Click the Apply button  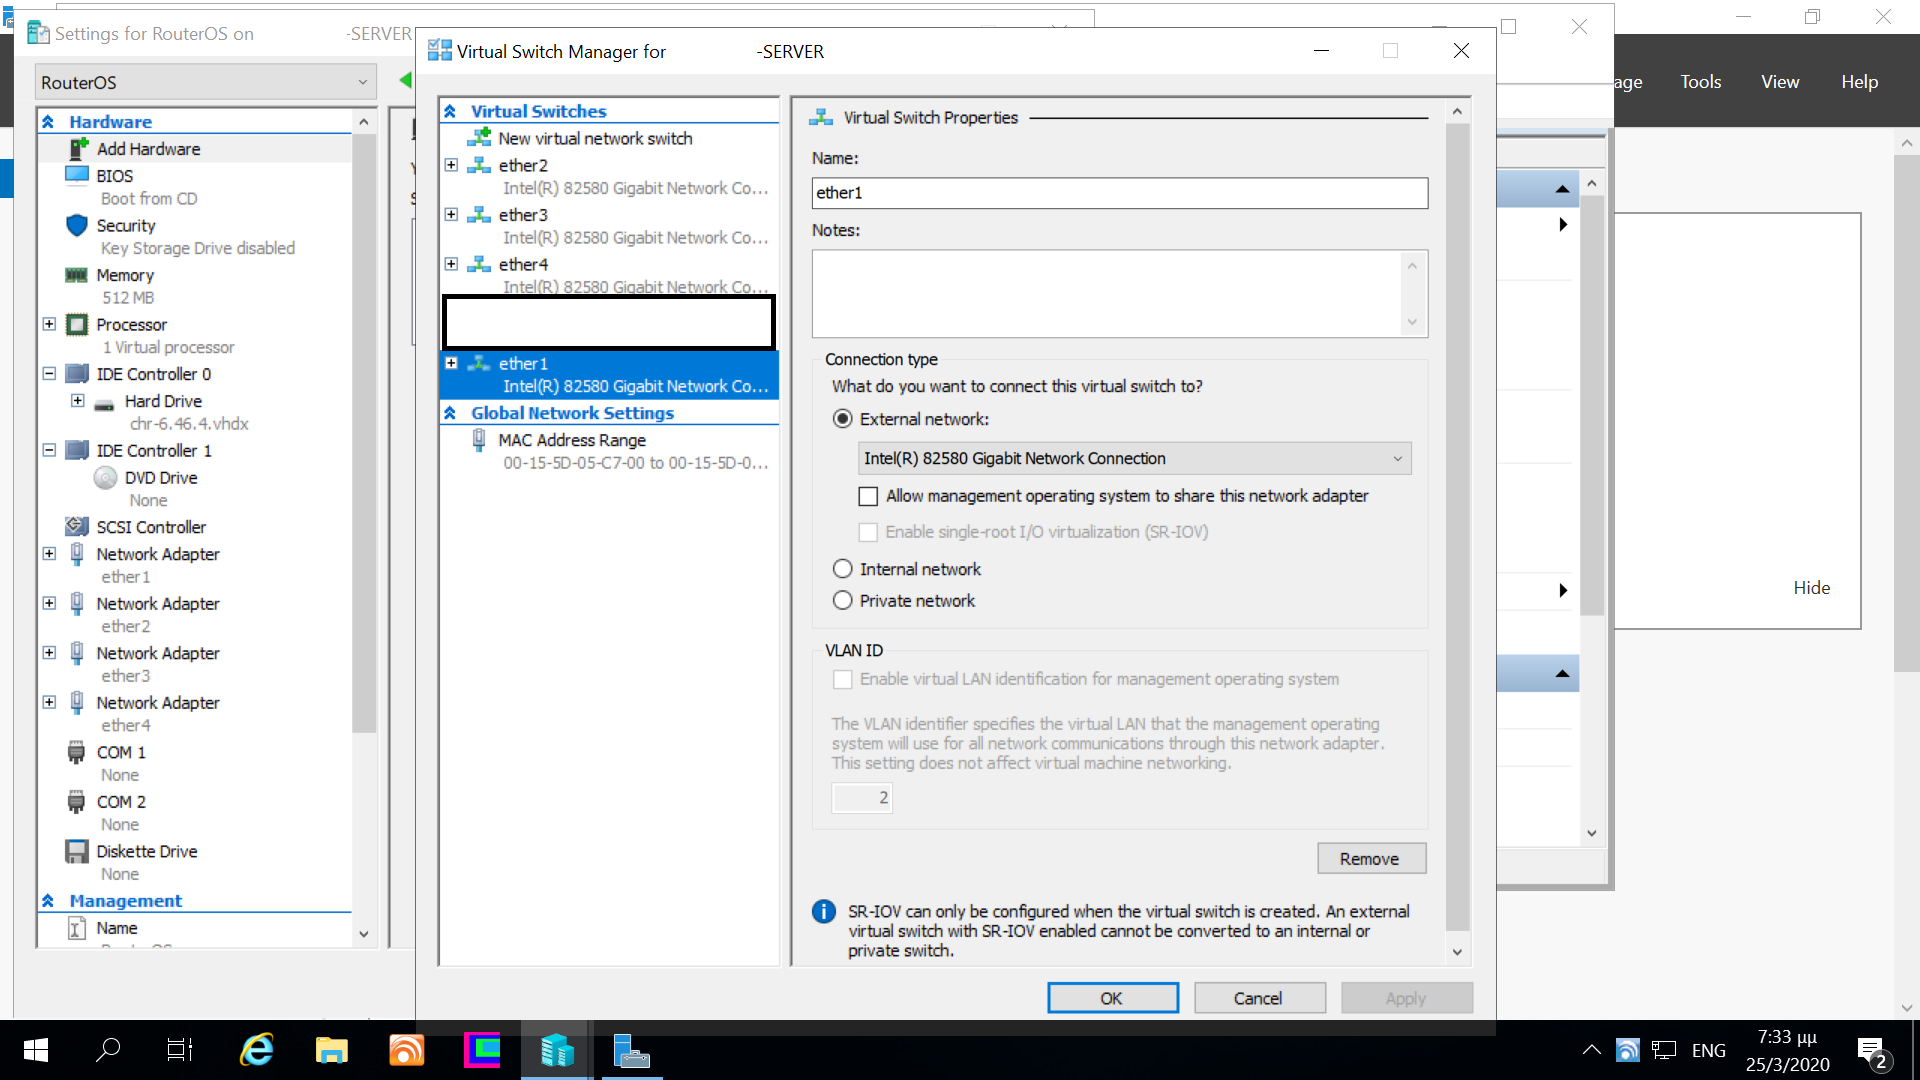coord(1406,998)
